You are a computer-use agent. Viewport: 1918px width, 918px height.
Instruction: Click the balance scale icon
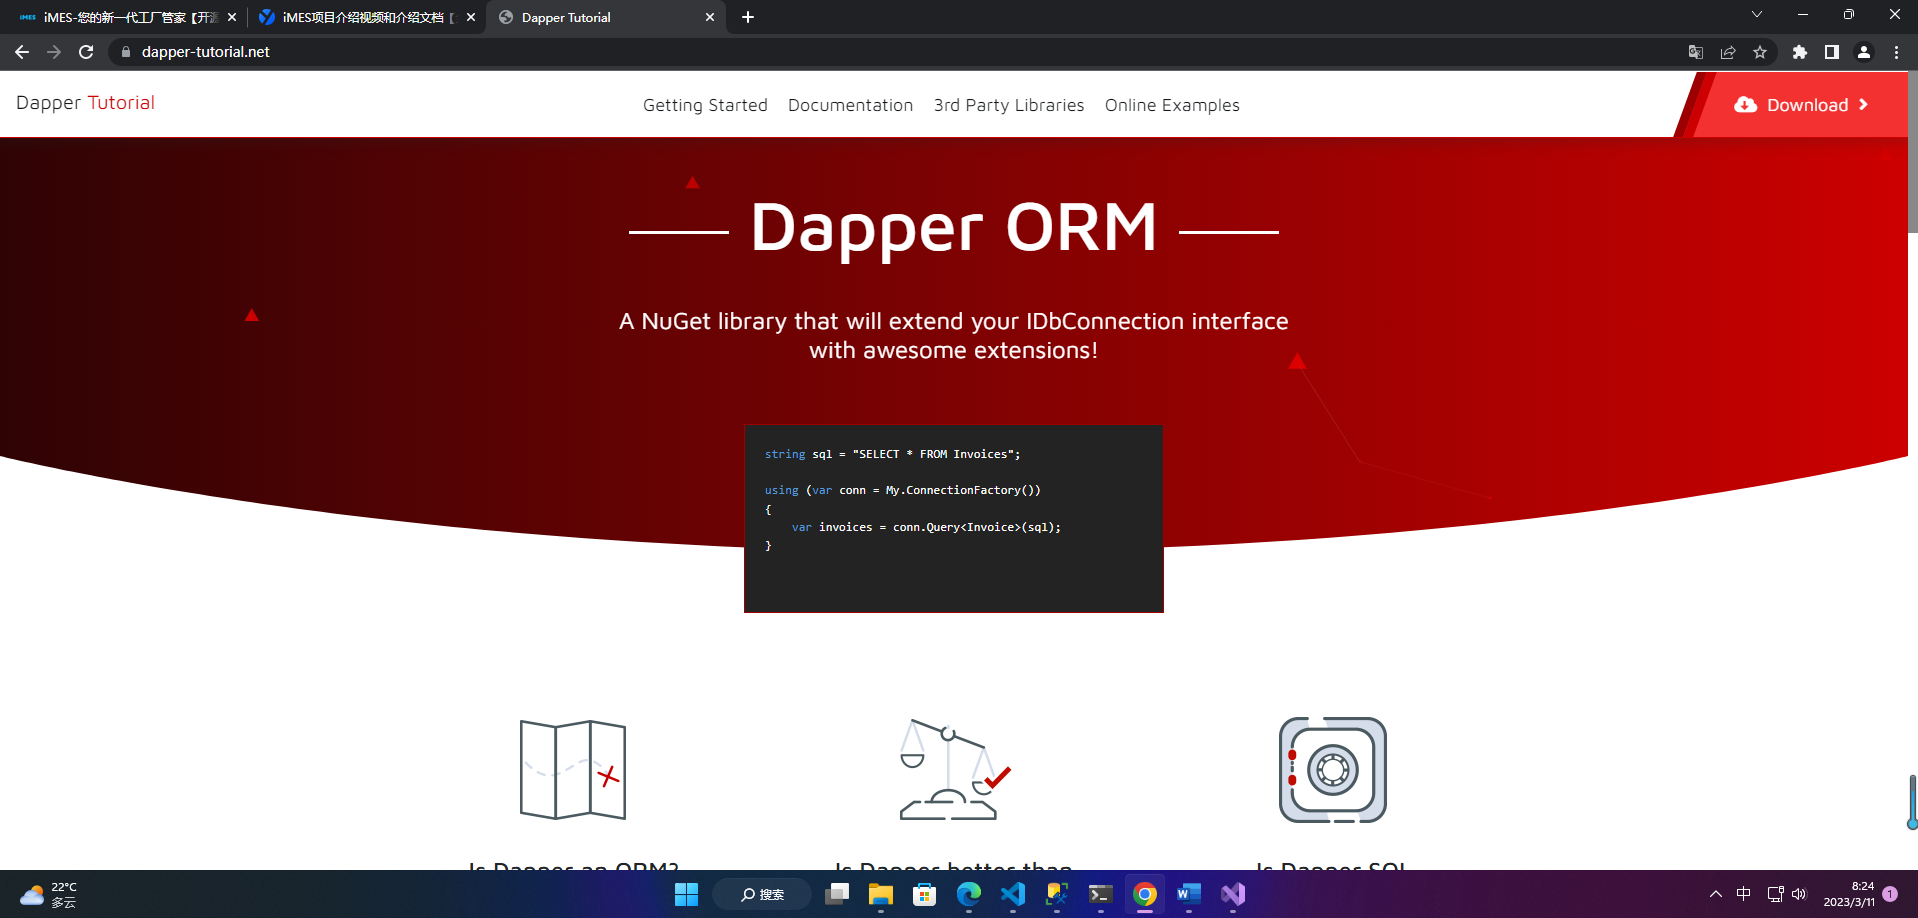coord(954,770)
